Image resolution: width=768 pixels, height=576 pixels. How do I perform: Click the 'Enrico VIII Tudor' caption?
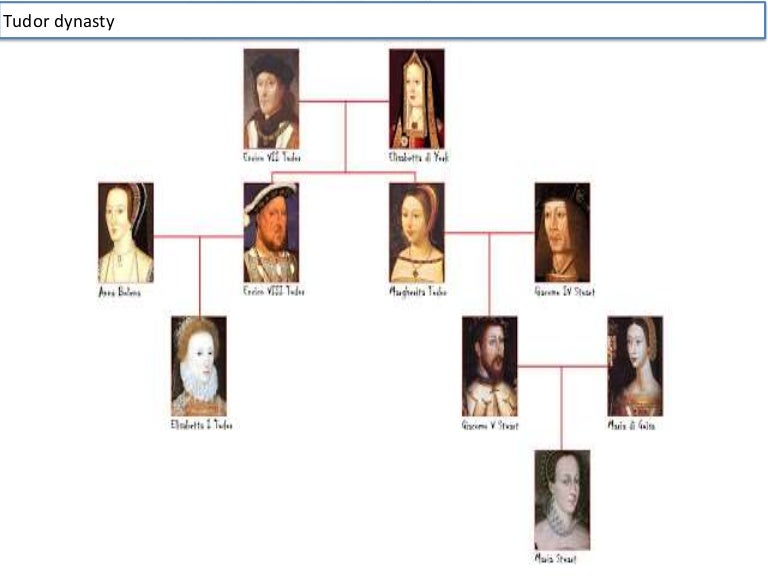[274, 291]
